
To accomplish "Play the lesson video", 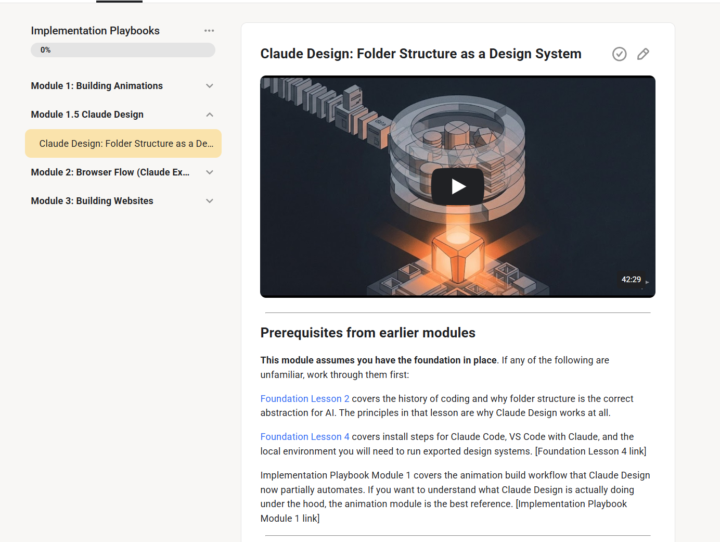I will click(457, 186).
